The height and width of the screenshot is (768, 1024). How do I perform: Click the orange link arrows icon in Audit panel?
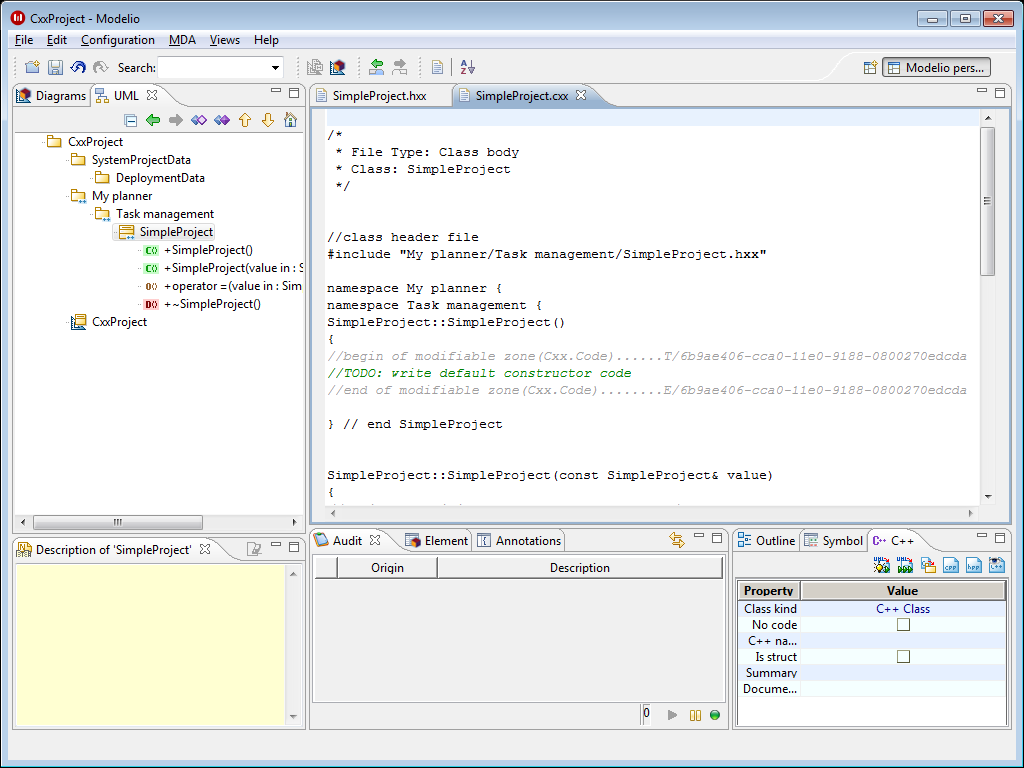point(677,540)
